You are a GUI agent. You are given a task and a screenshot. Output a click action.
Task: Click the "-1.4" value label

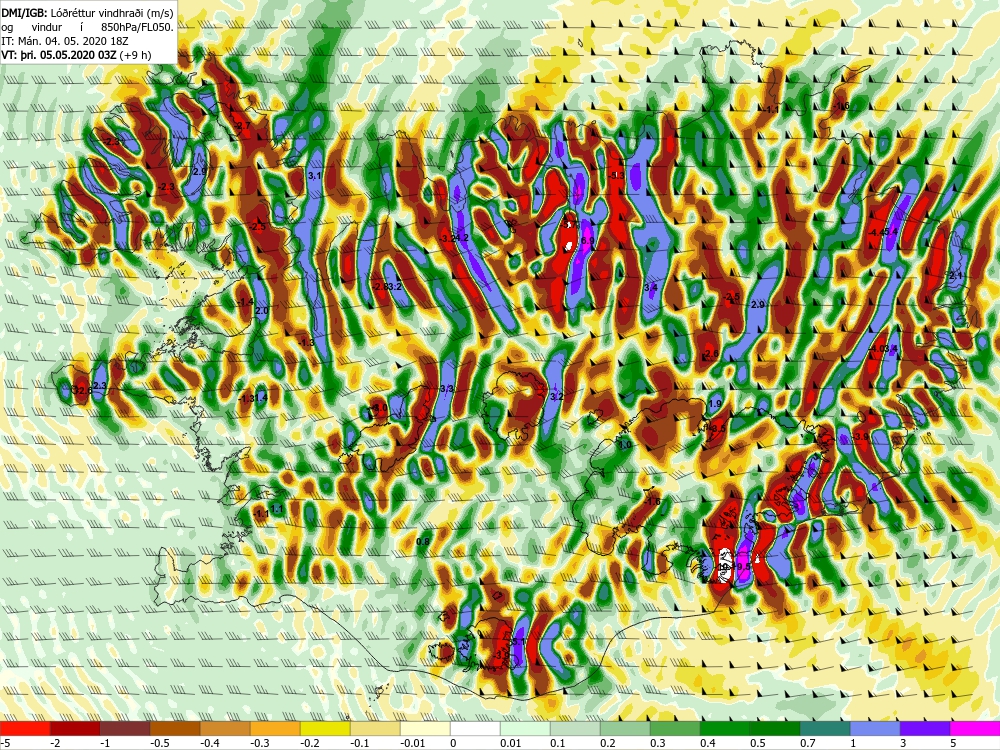point(246,302)
